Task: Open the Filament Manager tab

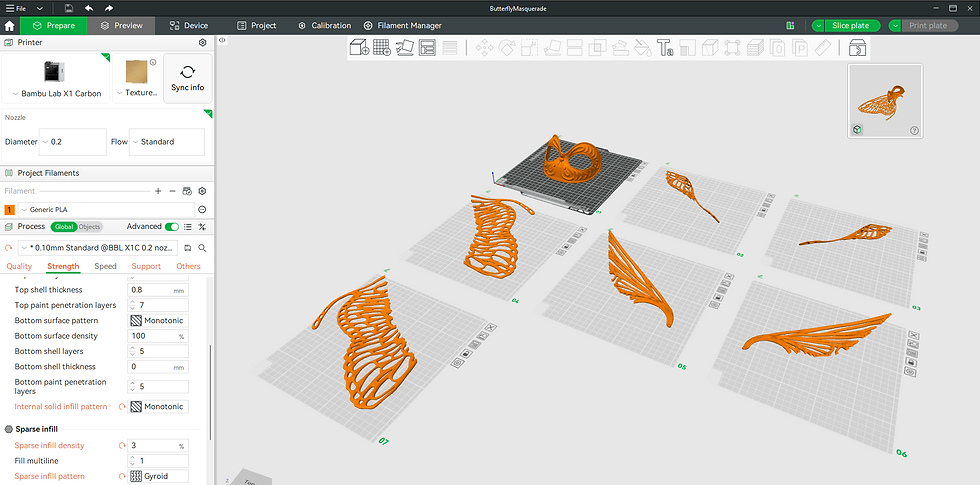Action: pyautogui.click(x=402, y=26)
